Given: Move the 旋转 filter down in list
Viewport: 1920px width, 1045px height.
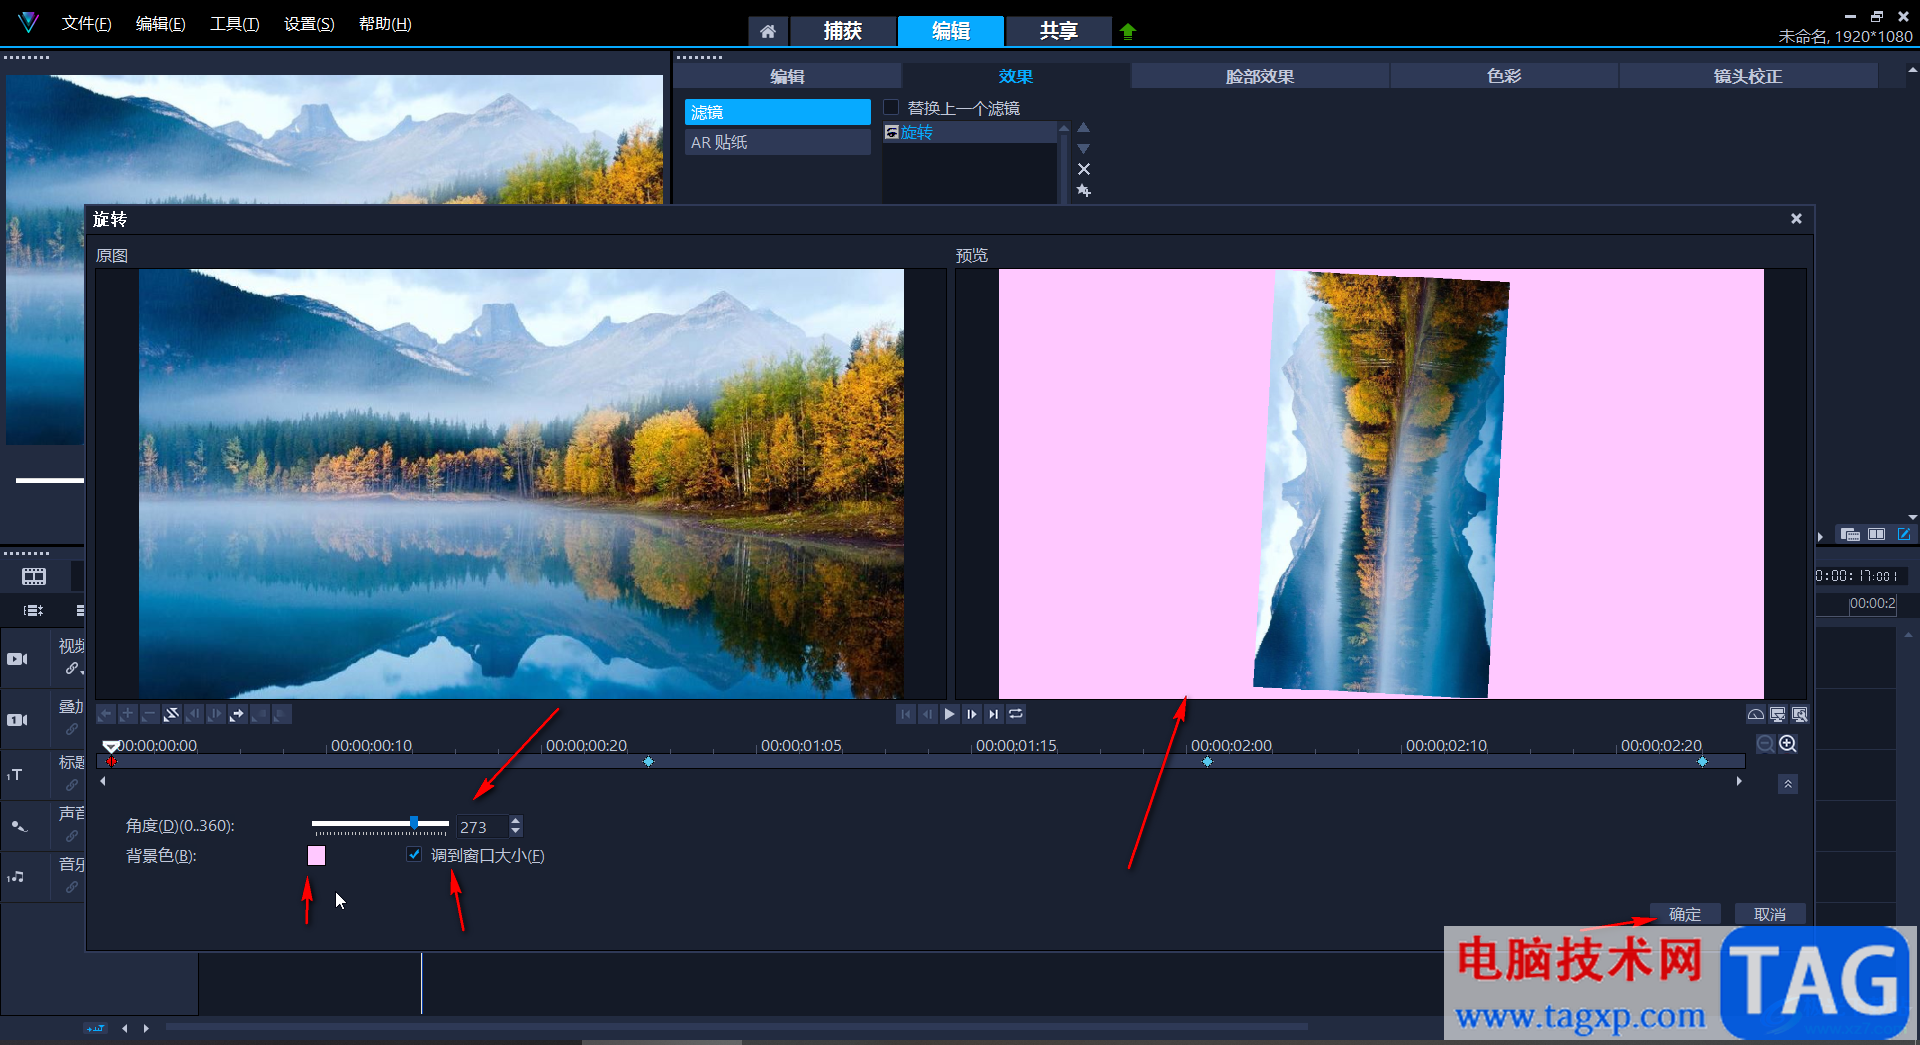Looking at the screenshot, I should pyautogui.click(x=1083, y=148).
